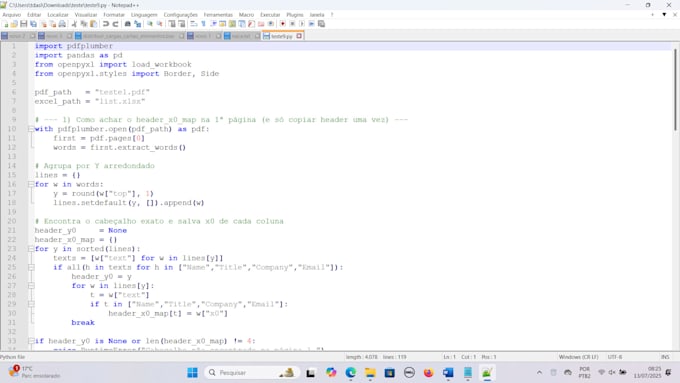
Task: Collapse the 'for w in words' fold at line 16
Action: [31, 184]
